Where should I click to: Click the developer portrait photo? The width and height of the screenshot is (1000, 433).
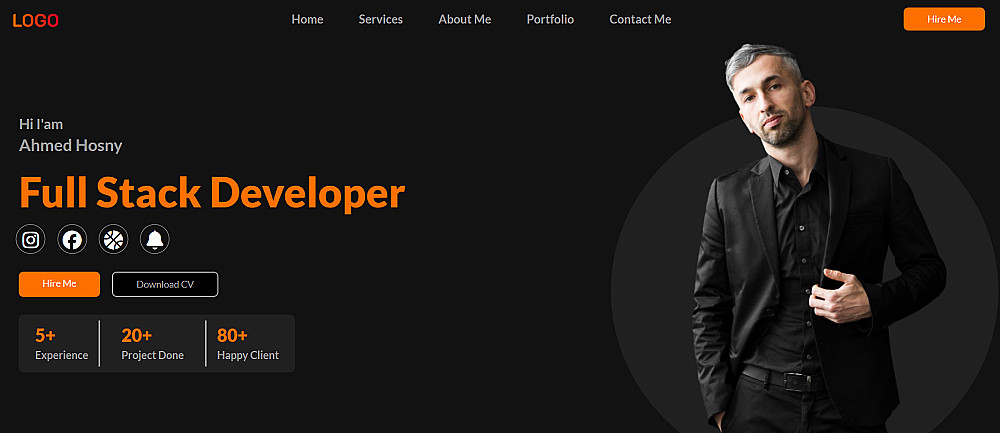(x=818, y=239)
